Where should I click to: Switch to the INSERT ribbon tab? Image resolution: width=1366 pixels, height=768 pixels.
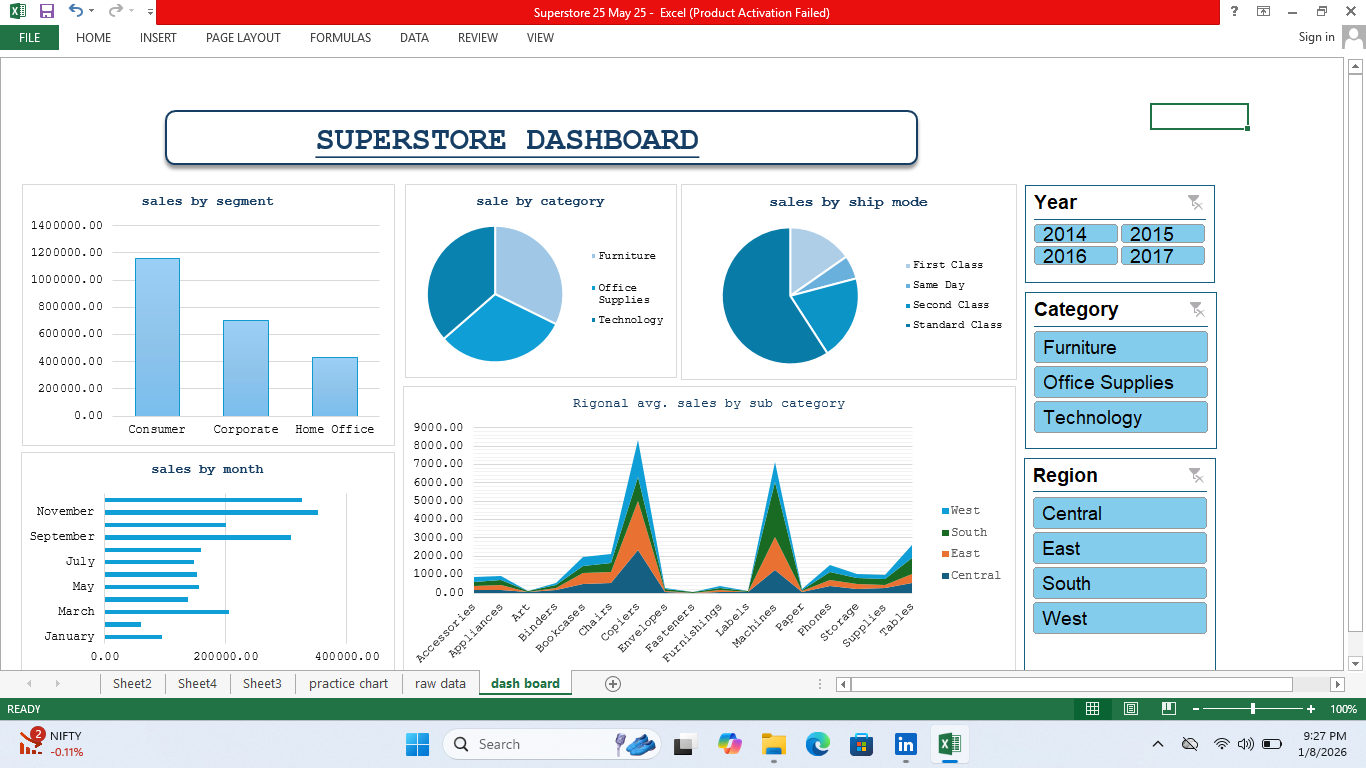tap(158, 38)
